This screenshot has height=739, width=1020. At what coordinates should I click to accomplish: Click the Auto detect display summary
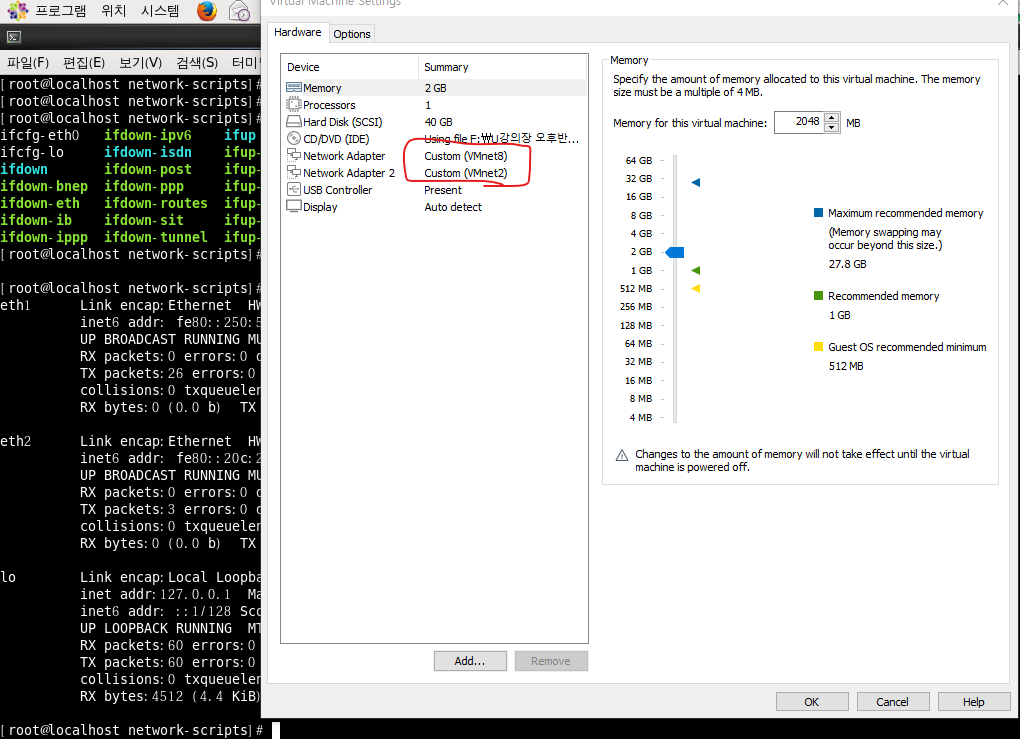pyautogui.click(x=453, y=206)
